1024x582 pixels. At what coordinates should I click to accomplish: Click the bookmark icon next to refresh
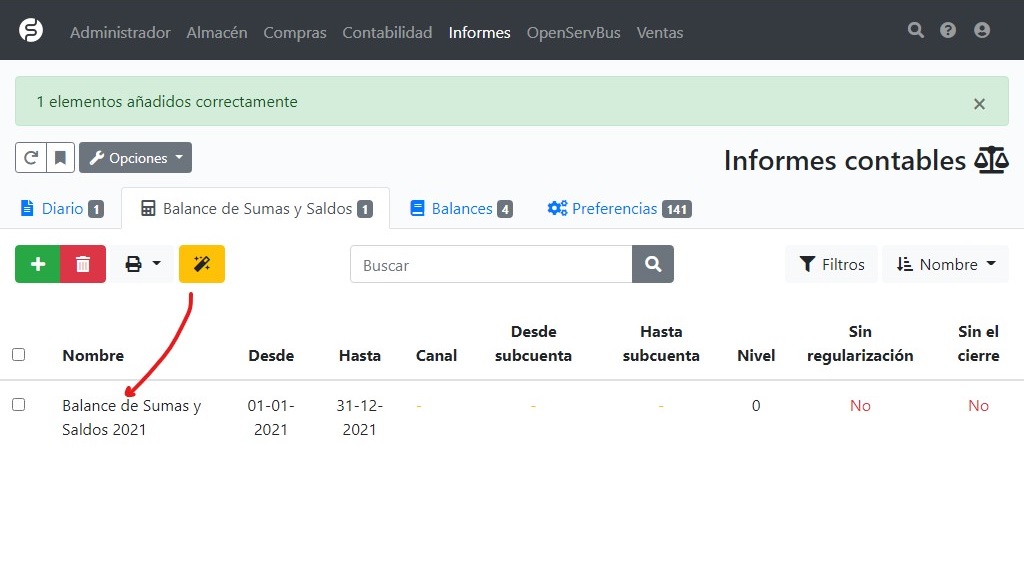(x=60, y=157)
